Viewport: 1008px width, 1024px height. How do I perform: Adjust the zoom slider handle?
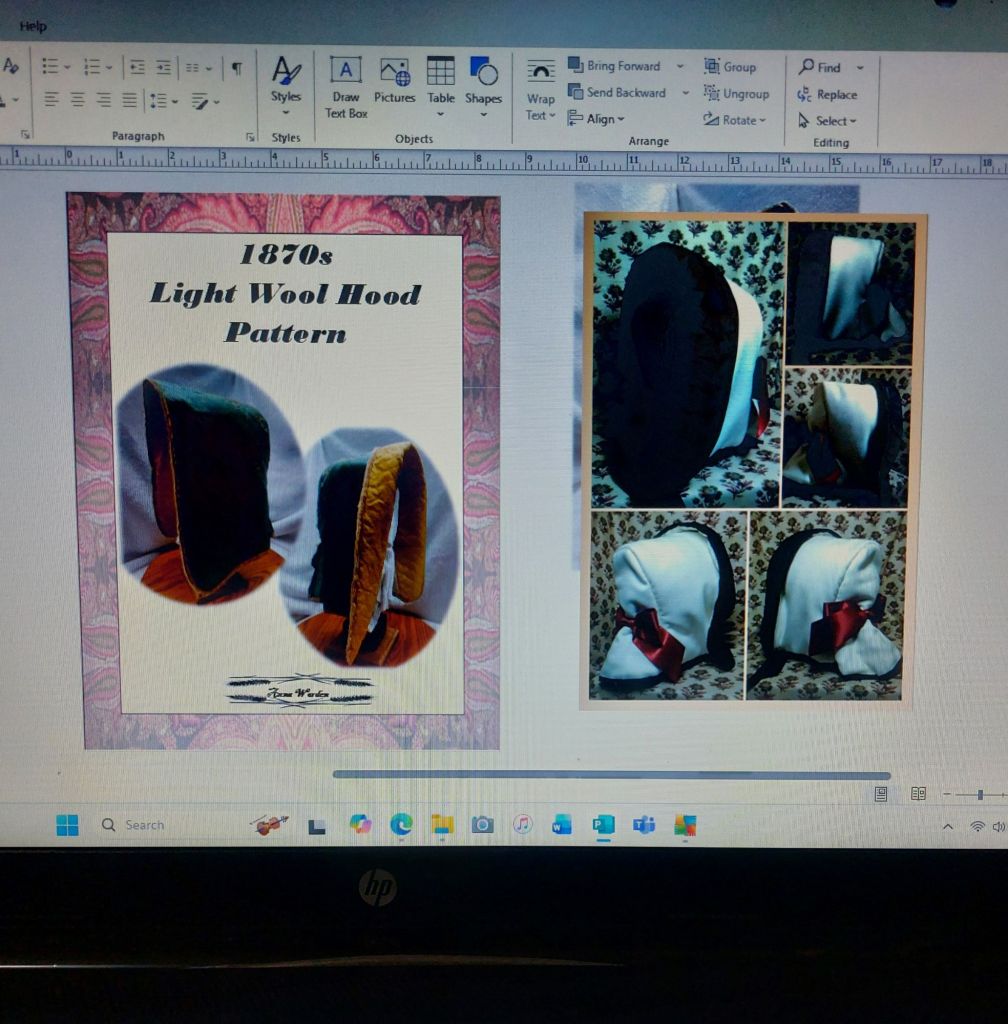tap(980, 794)
